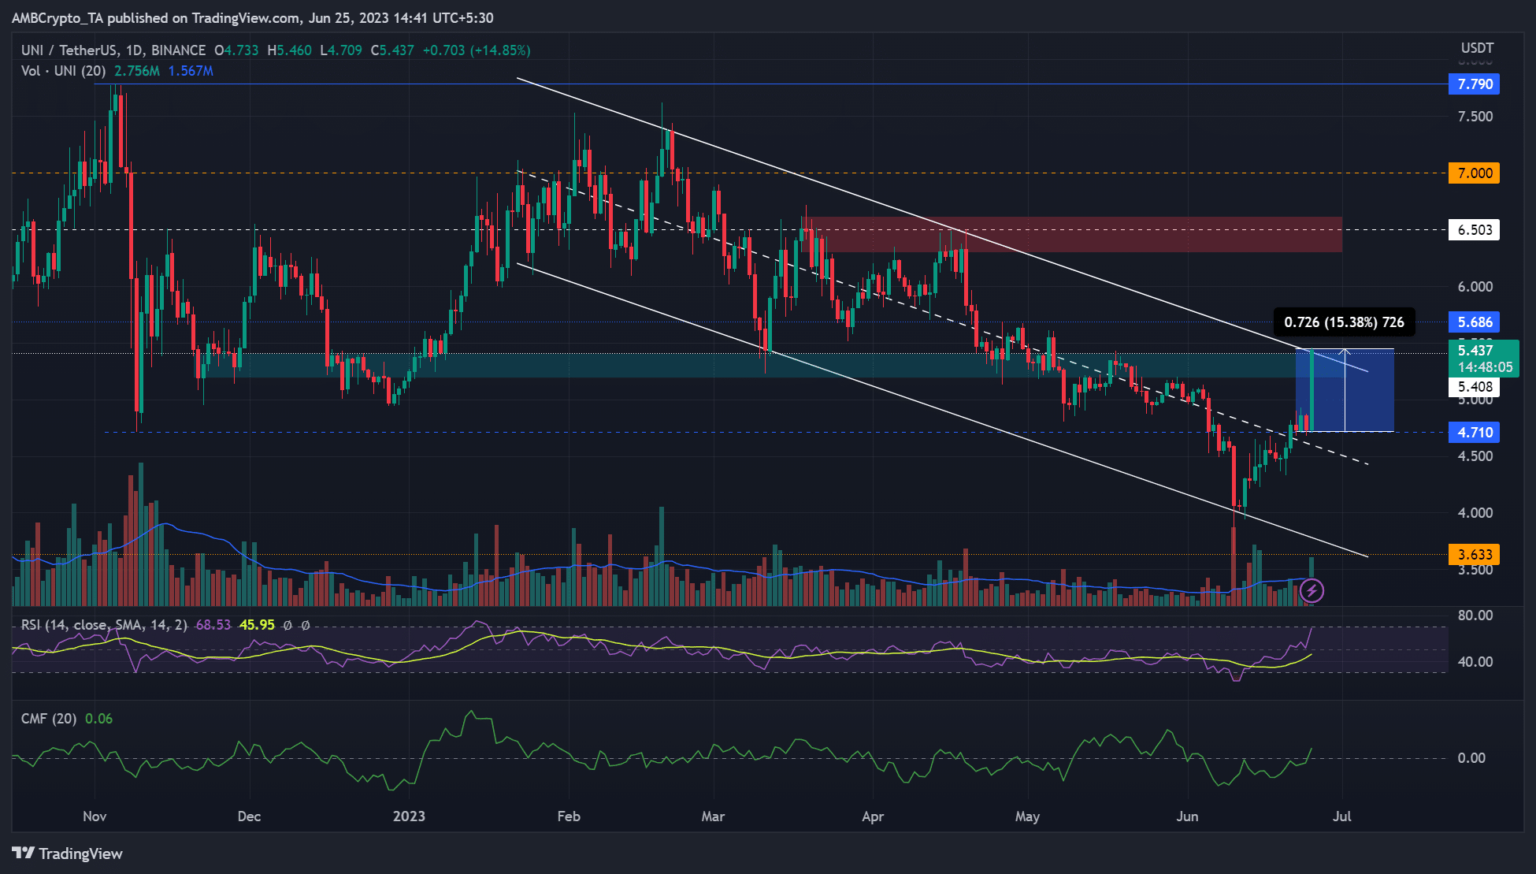Viewport: 1536px width, 874px height.
Task: Click the Jun label on time axis
Action: coord(1187,816)
